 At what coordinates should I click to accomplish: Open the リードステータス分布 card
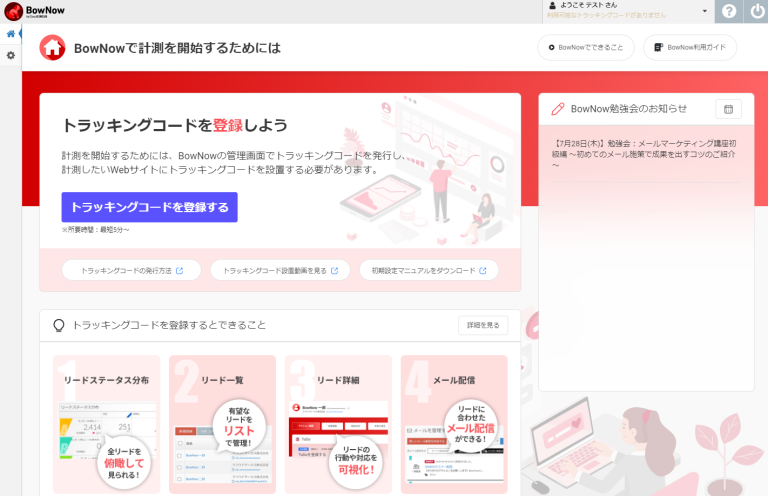[x=106, y=424]
